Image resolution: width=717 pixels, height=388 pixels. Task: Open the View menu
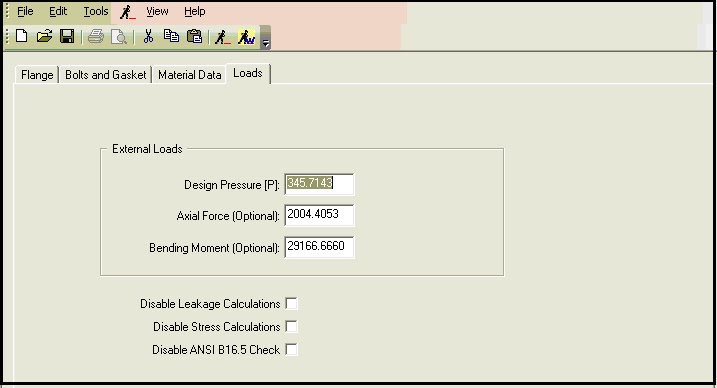click(x=157, y=11)
